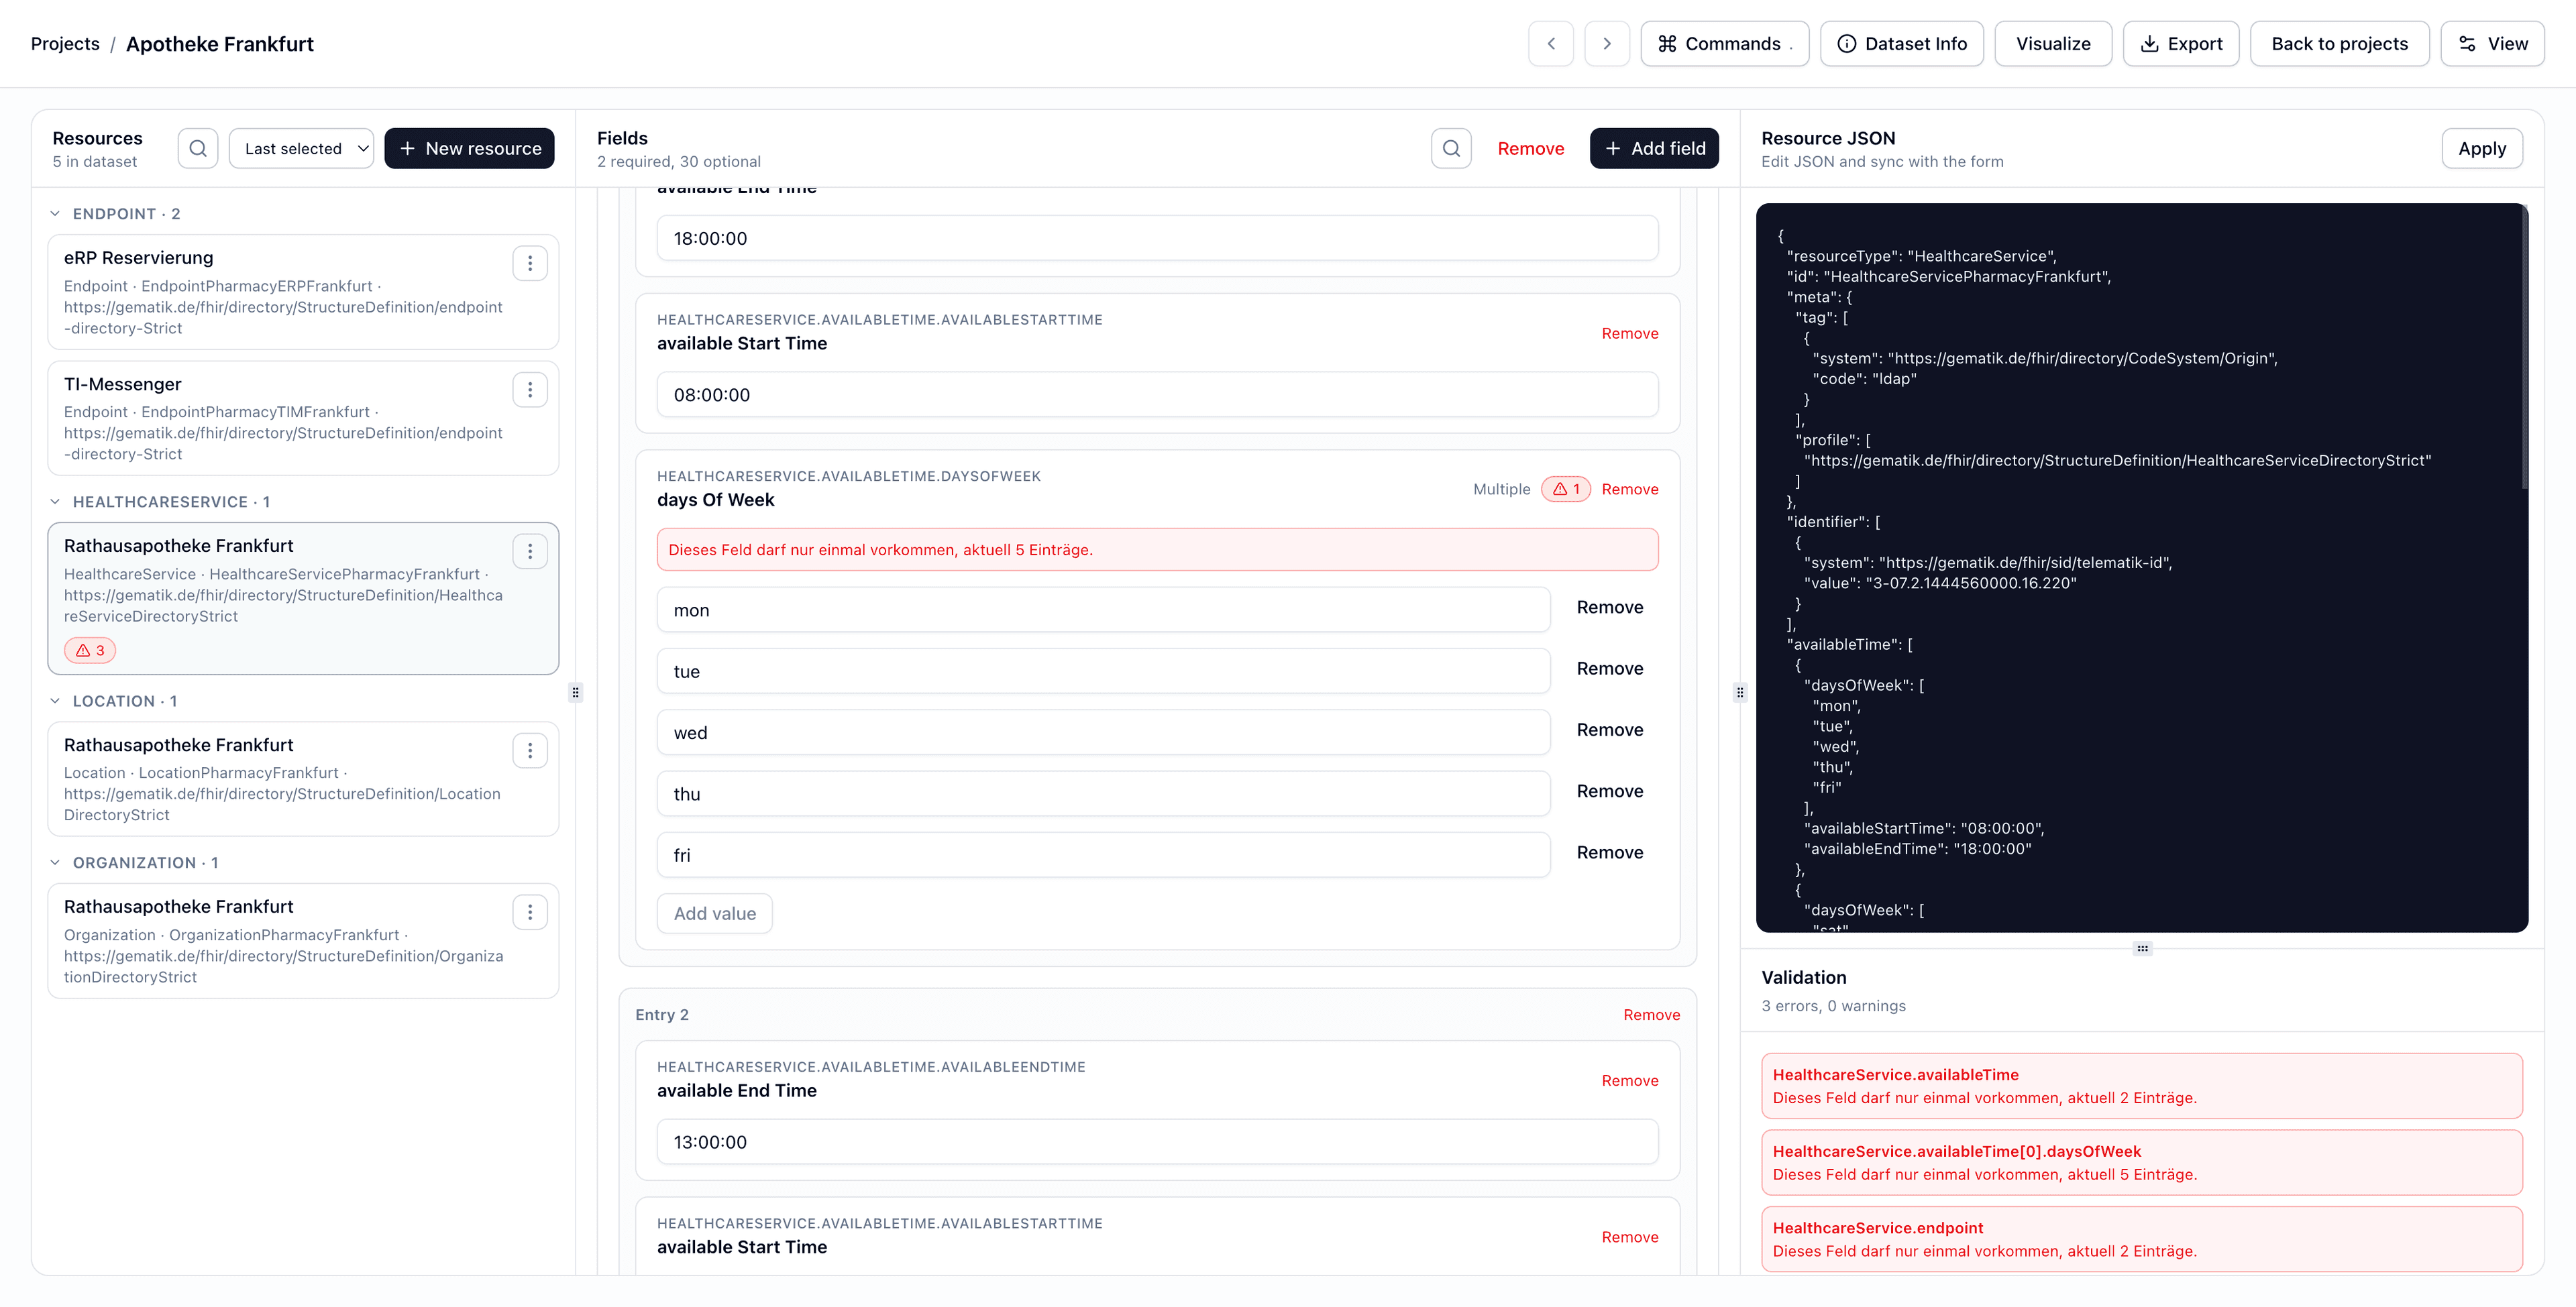Click the Export download icon

[x=2148, y=43]
